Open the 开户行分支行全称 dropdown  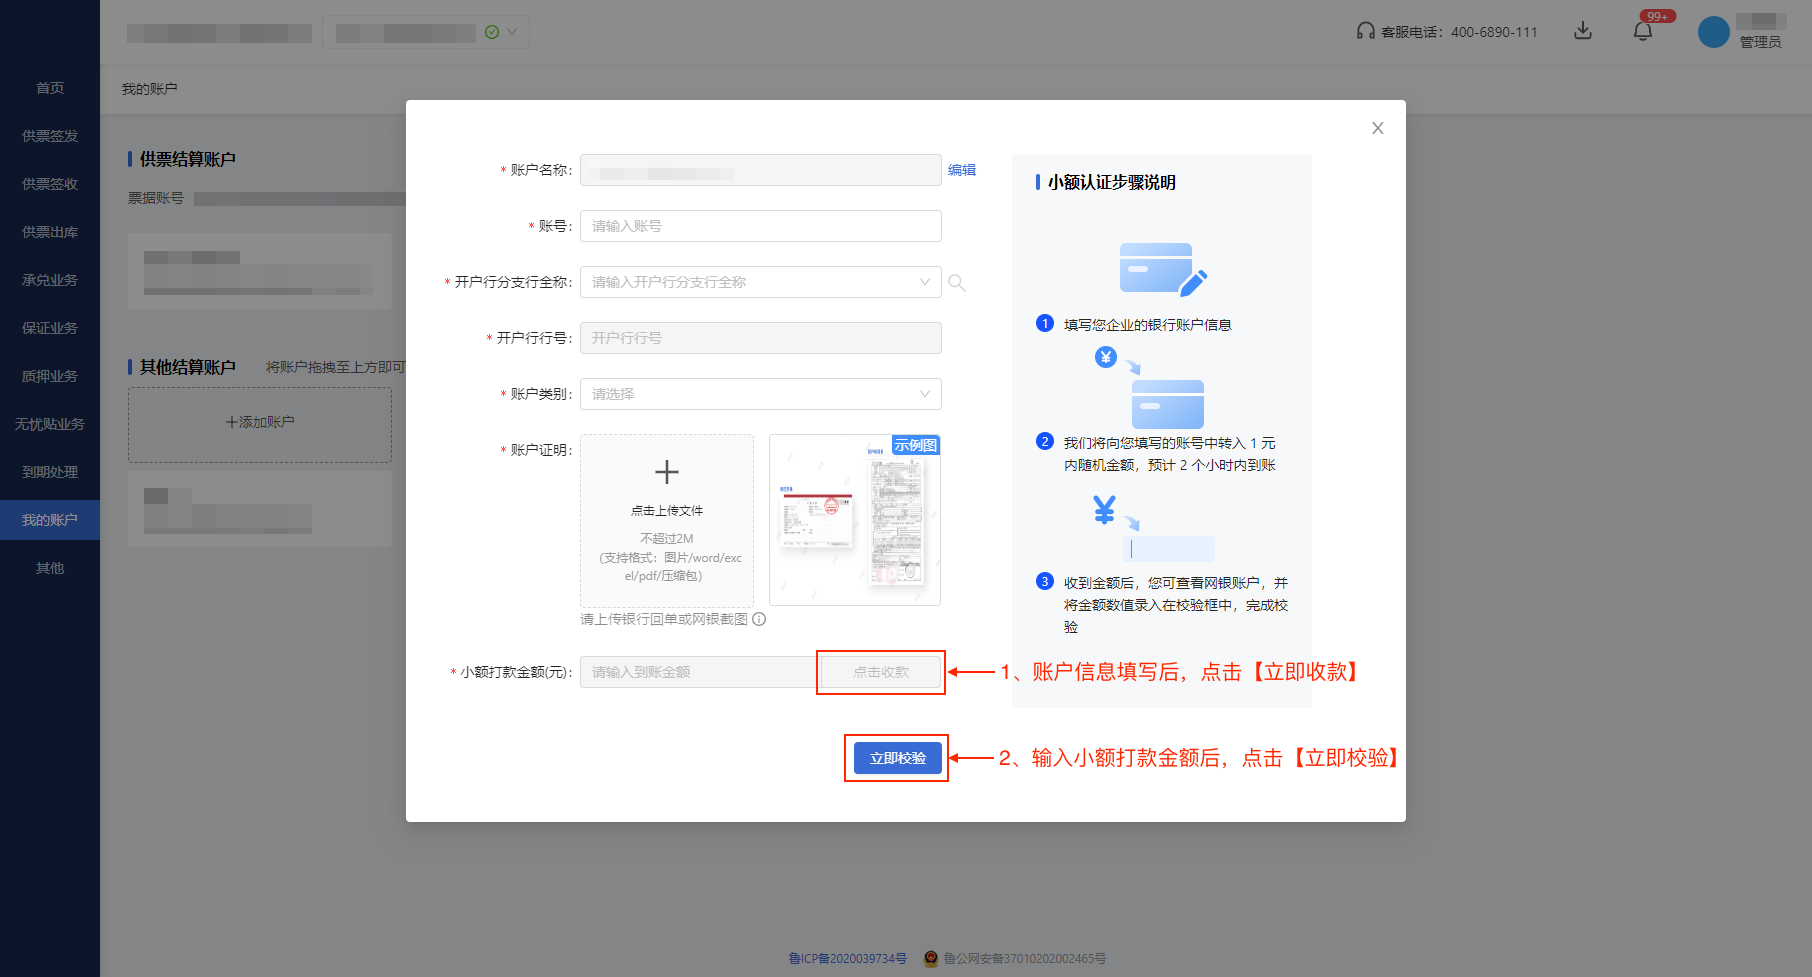click(760, 282)
